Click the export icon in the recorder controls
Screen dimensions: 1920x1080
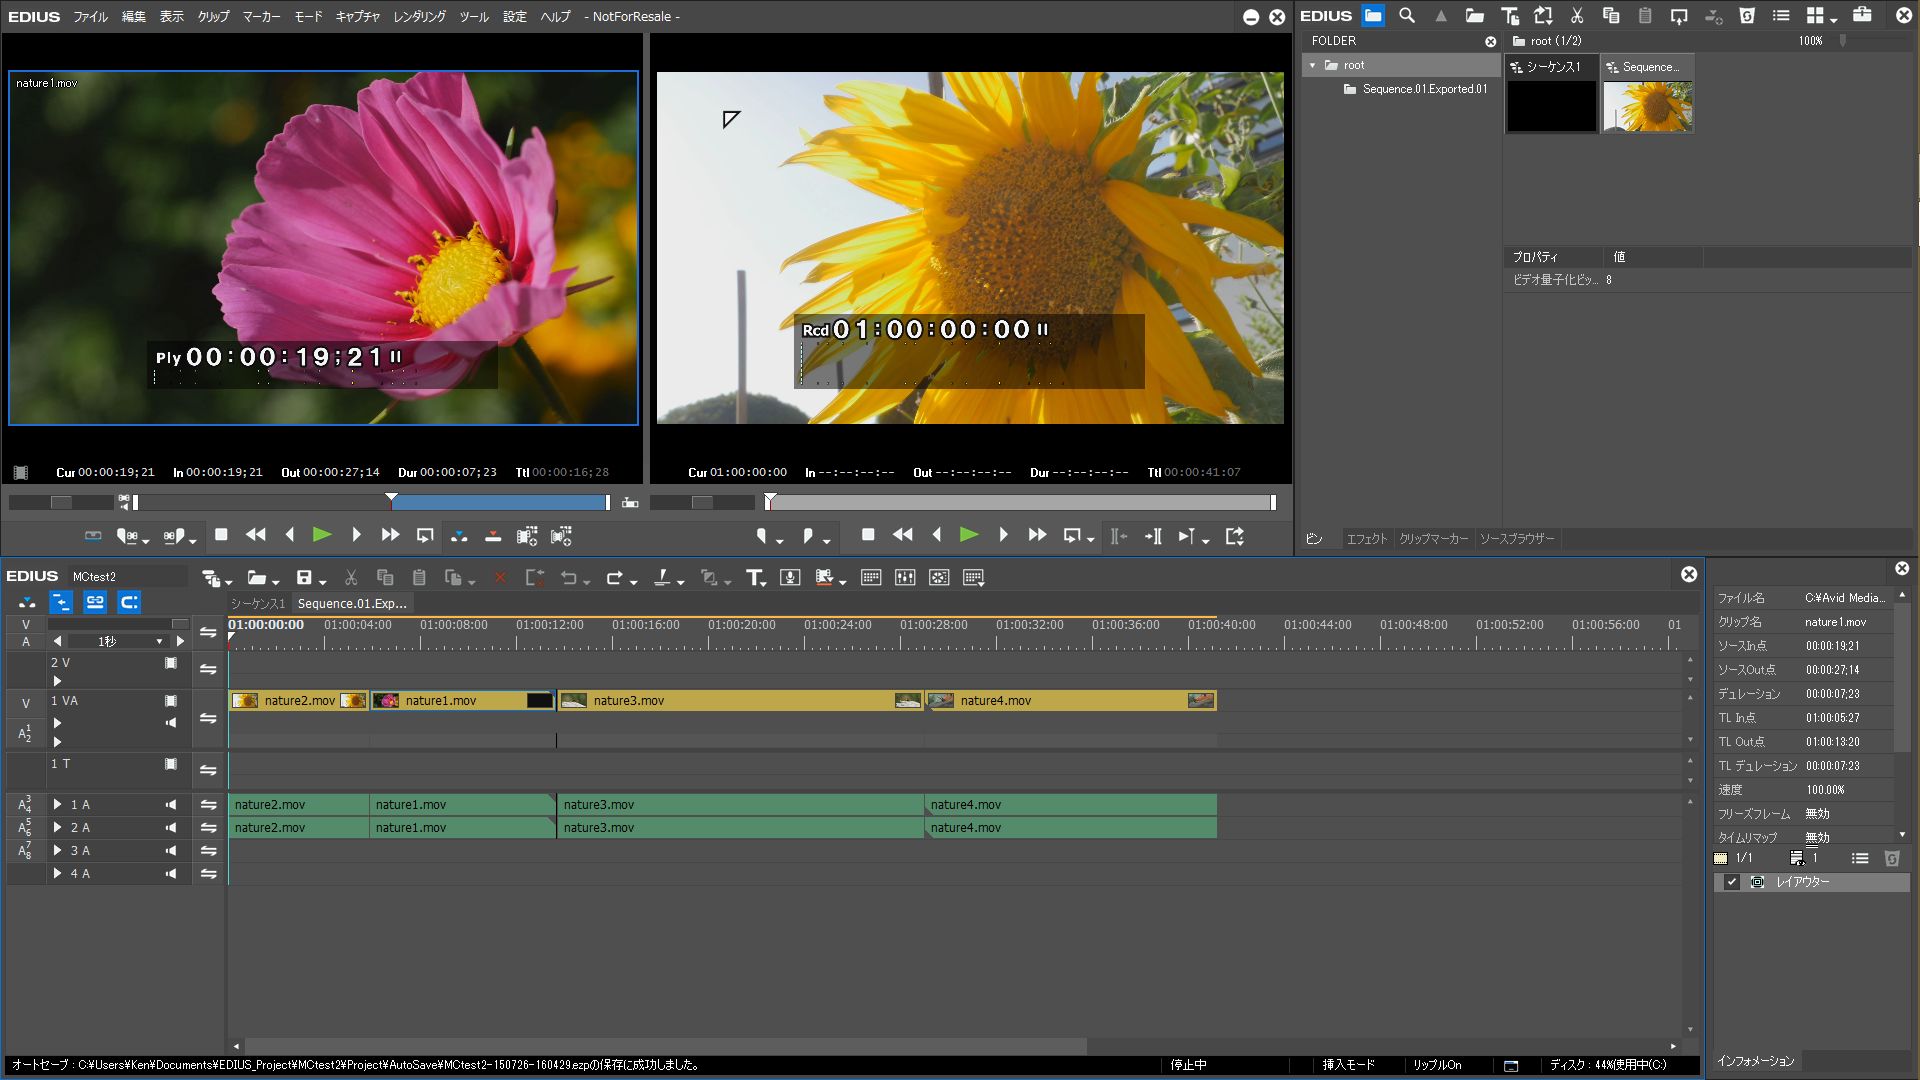point(1235,536)
